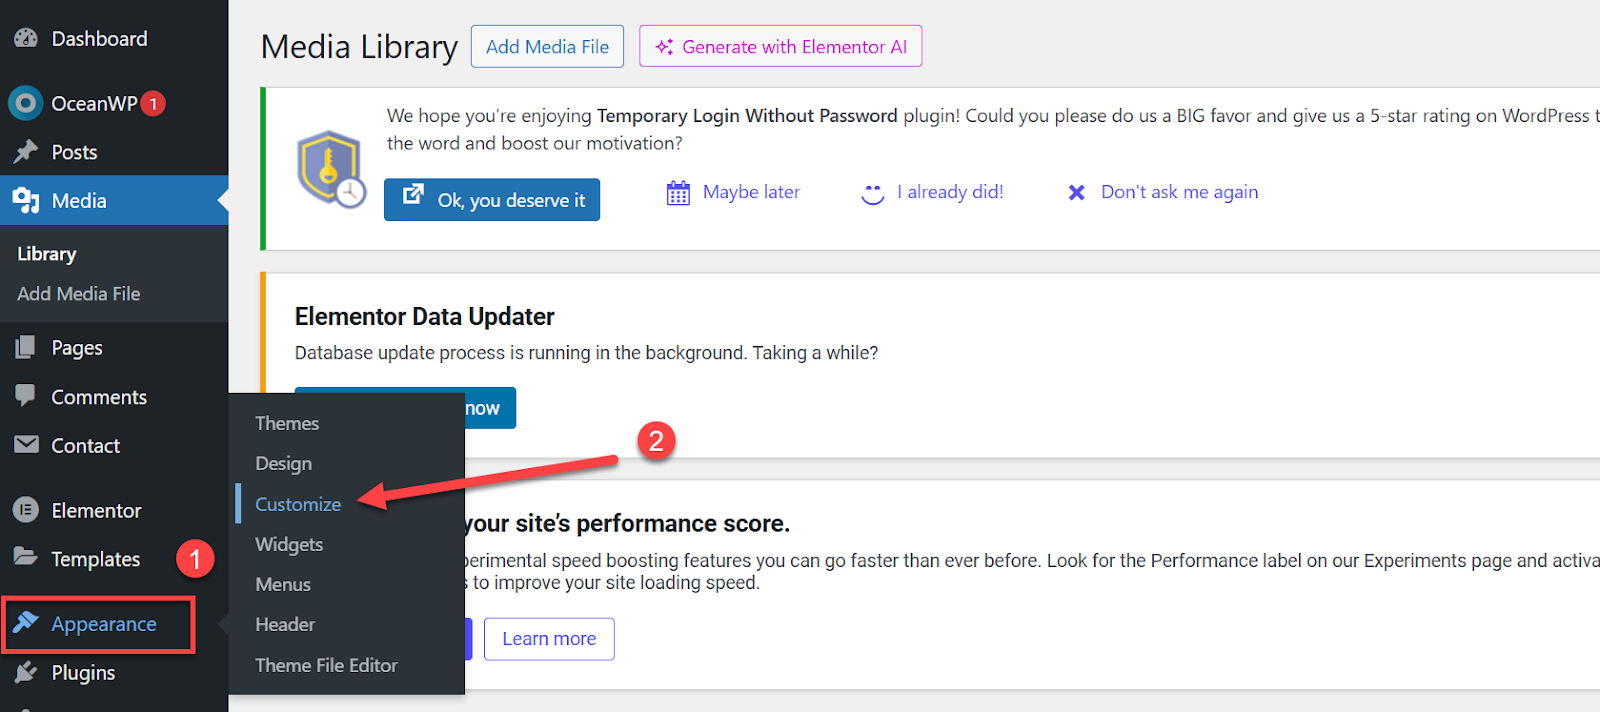The width and height of the screenshot is (1600, 712).
Task: Click the OceanWP red notification badge
Action: (x=153, y=103)
